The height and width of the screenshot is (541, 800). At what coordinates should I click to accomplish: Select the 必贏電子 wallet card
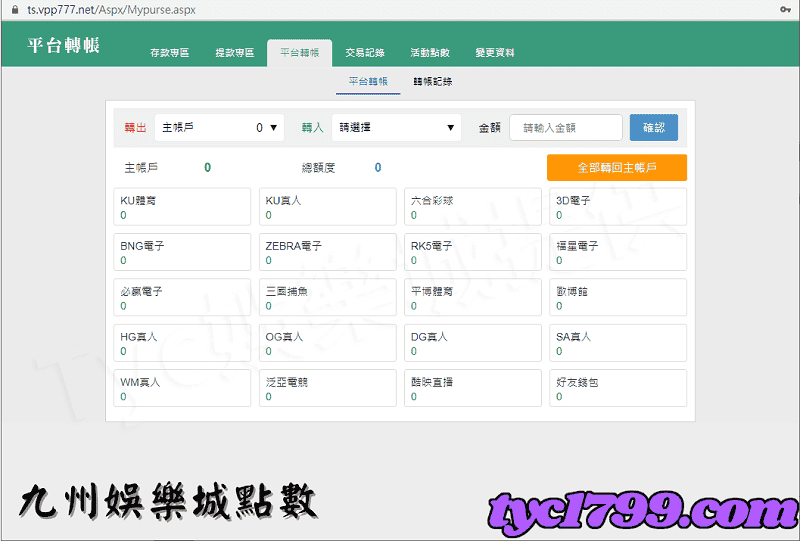coord(182,298)
